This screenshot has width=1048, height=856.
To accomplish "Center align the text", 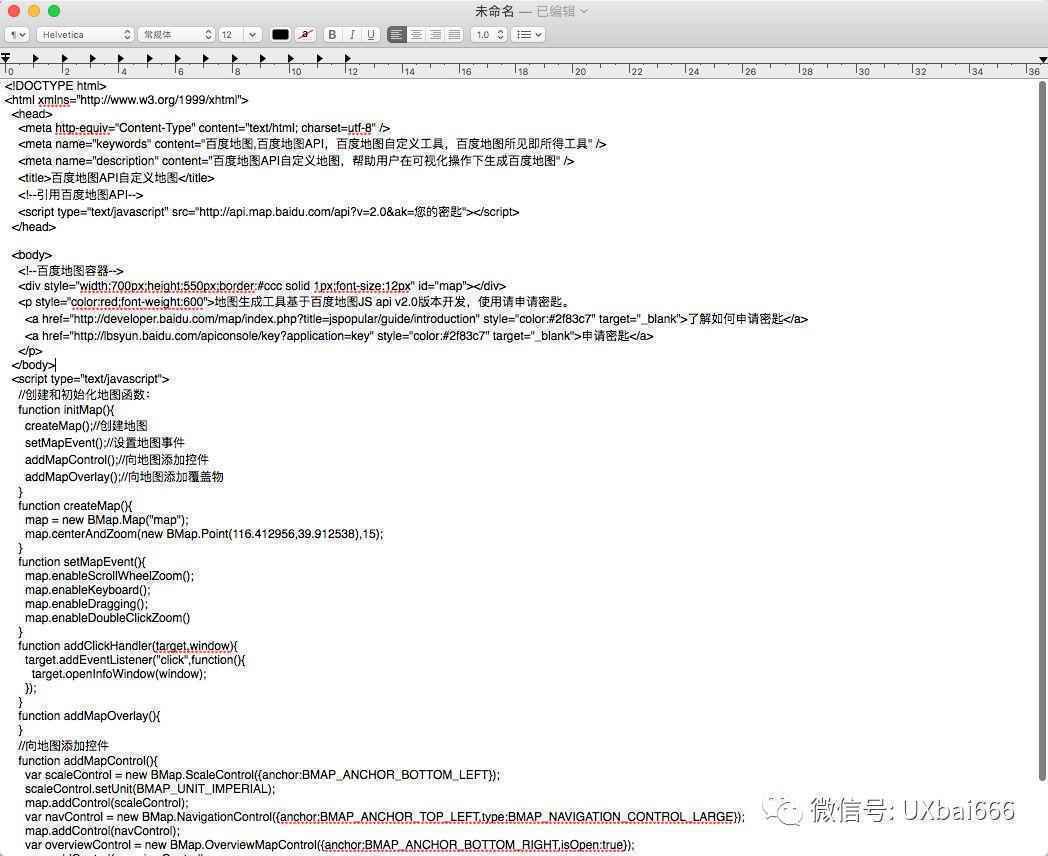I will [x=416, y=35].
